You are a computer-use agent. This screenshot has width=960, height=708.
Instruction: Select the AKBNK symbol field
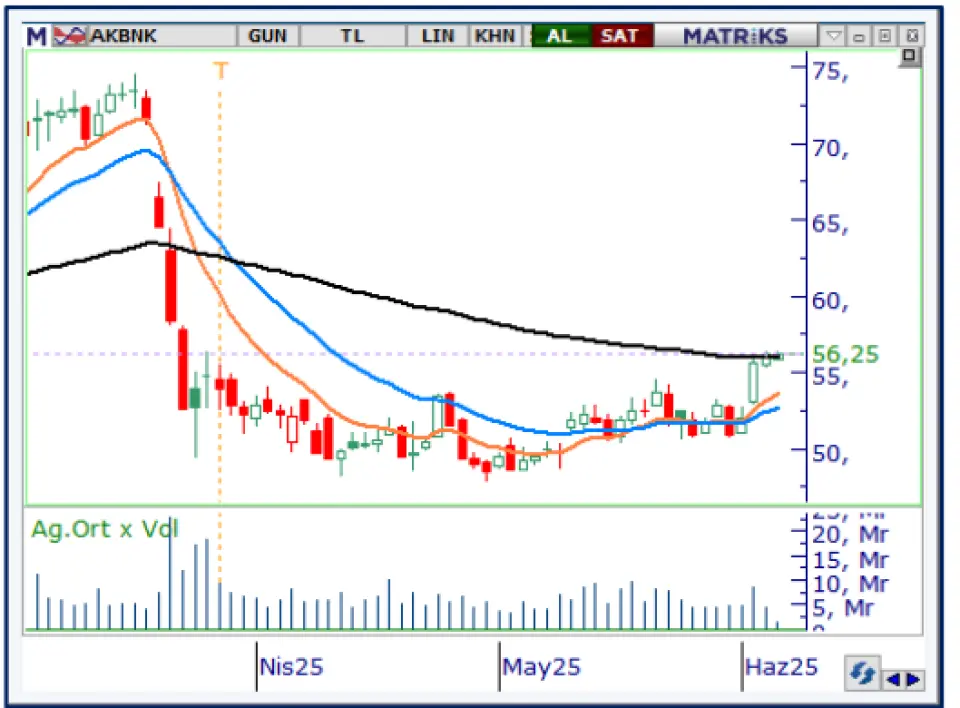click(x=162, y=36)
